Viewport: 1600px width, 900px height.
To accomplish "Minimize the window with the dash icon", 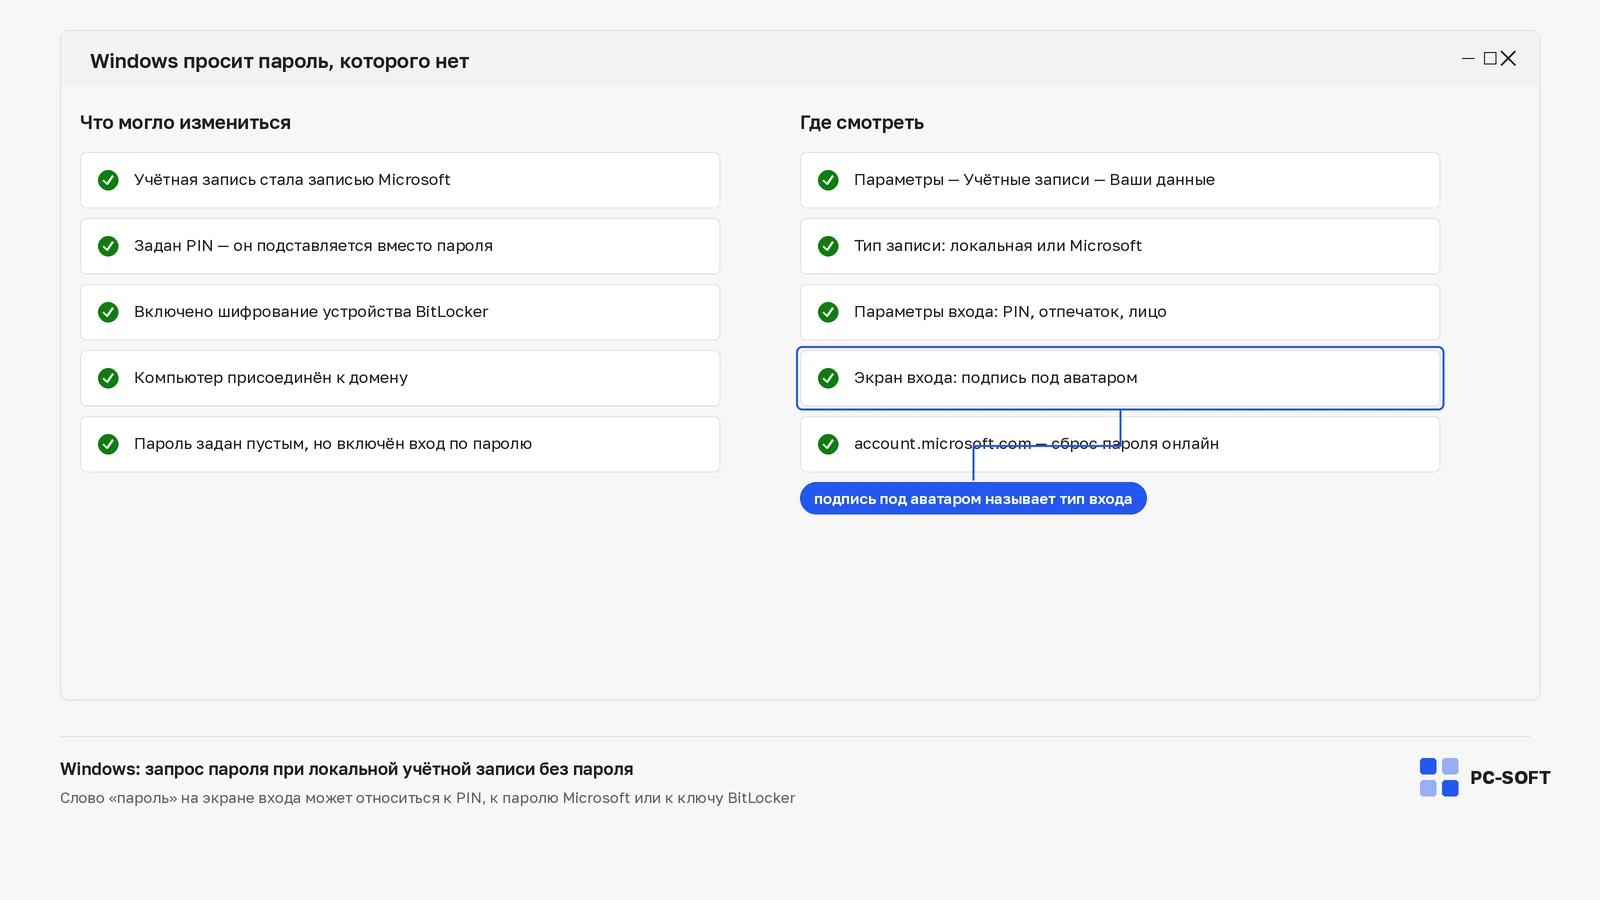I will coord(1468,59).
